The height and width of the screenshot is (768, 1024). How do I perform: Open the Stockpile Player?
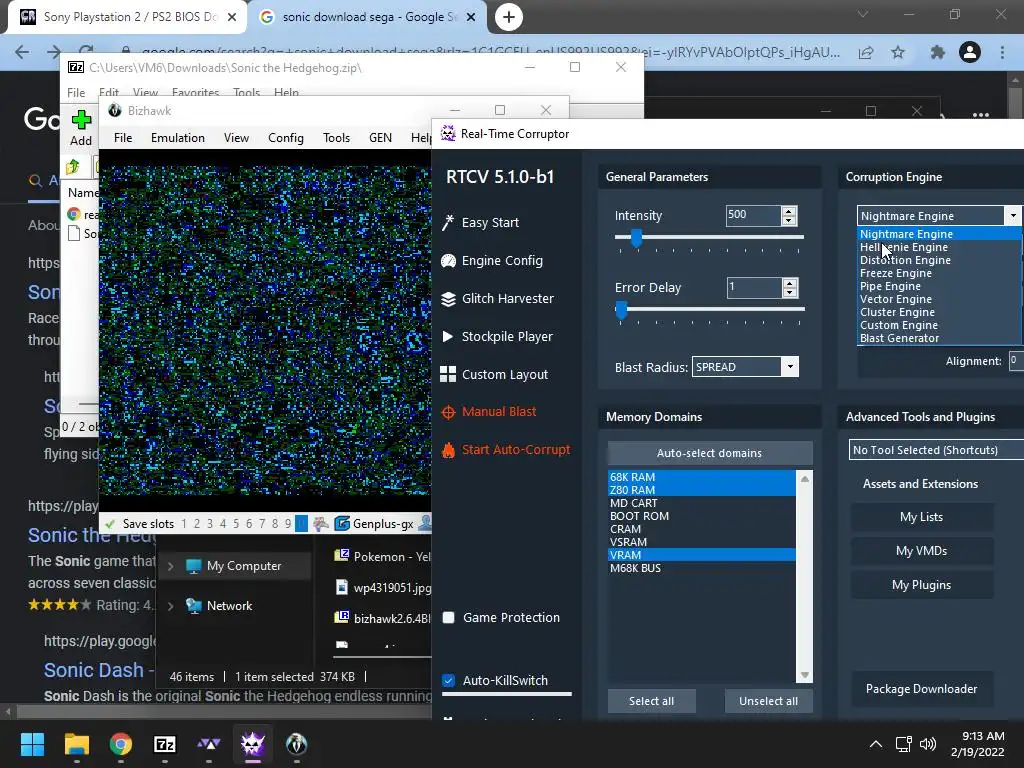[x=497, y=336]
